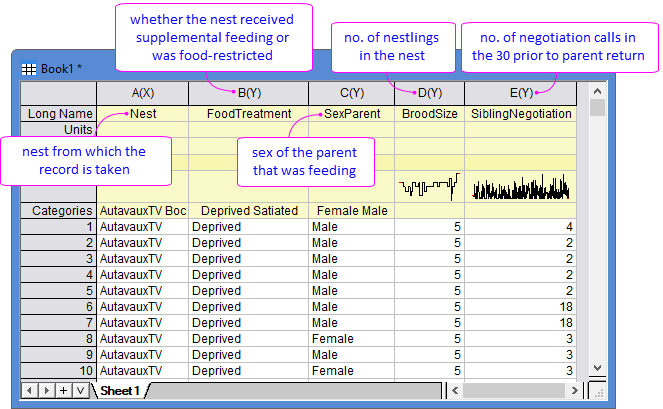Select column B(Y) header

[x=249, y=93]
